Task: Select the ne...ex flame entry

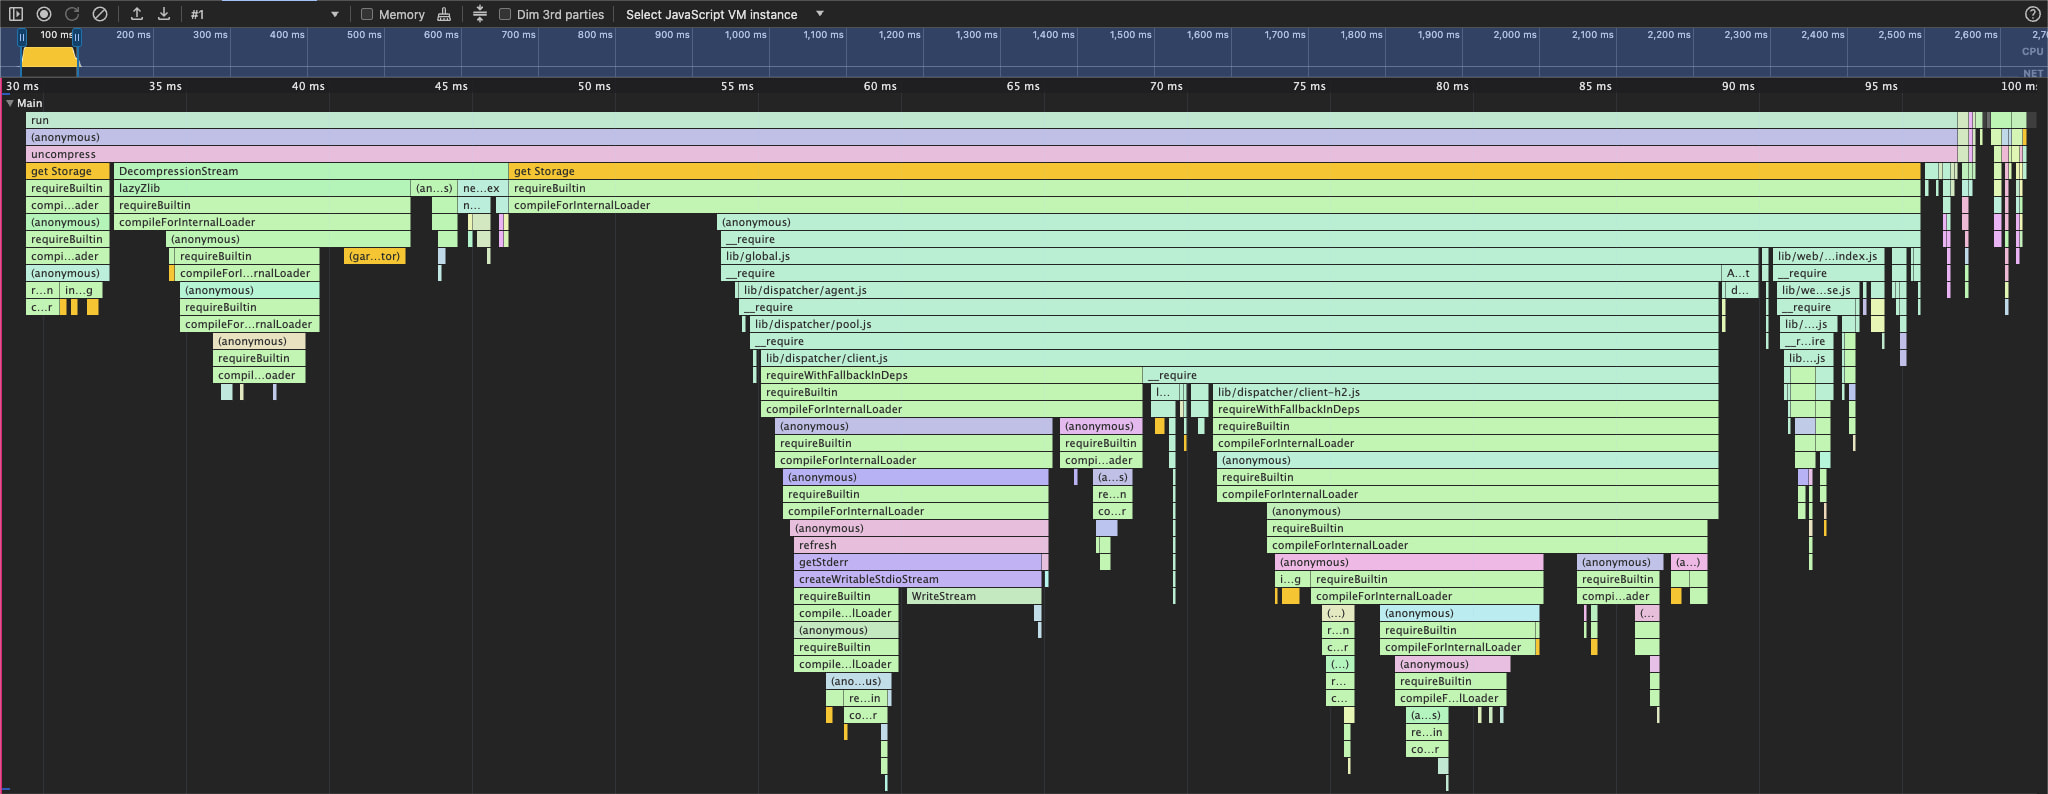Action: click(x=483, y=188)
